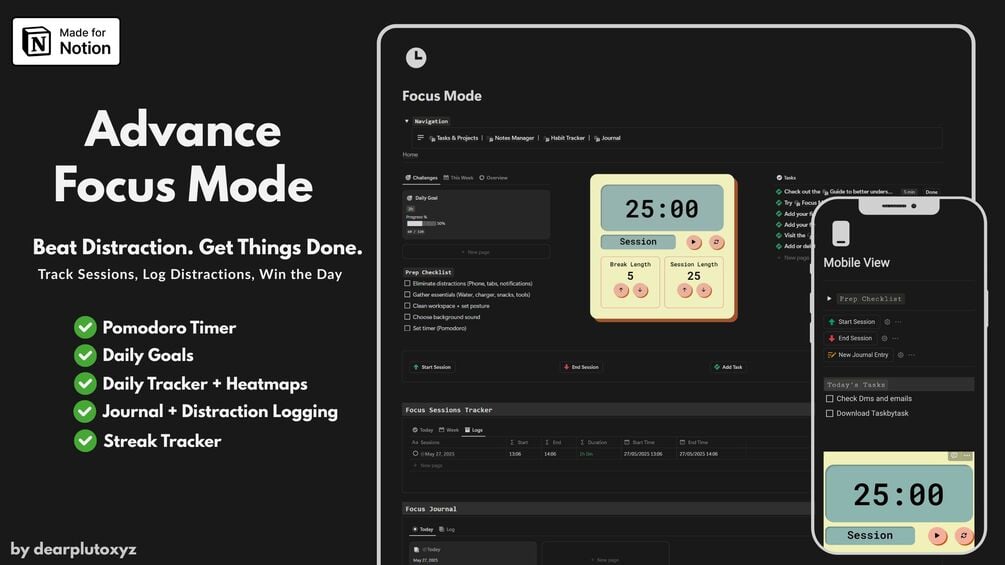Open settings gear beside mobile Start Session

tap(887, 322)
